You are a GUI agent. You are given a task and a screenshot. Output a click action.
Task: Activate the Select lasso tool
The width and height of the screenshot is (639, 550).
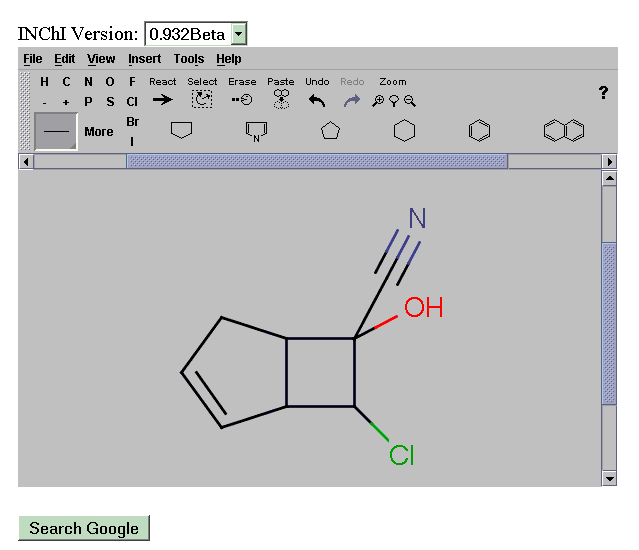click(x=202, y=99)
